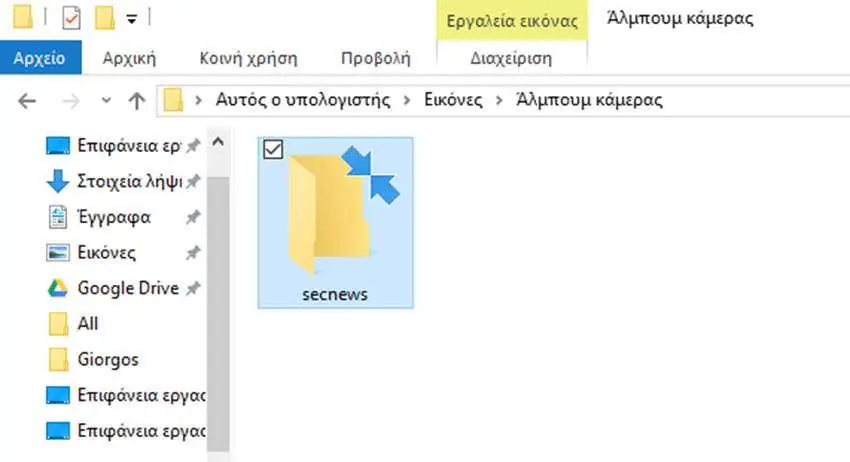Click Αυτός ο υπολογιστής in address bar
Screen dimensions: 850x462
click(x=303, y=100)
